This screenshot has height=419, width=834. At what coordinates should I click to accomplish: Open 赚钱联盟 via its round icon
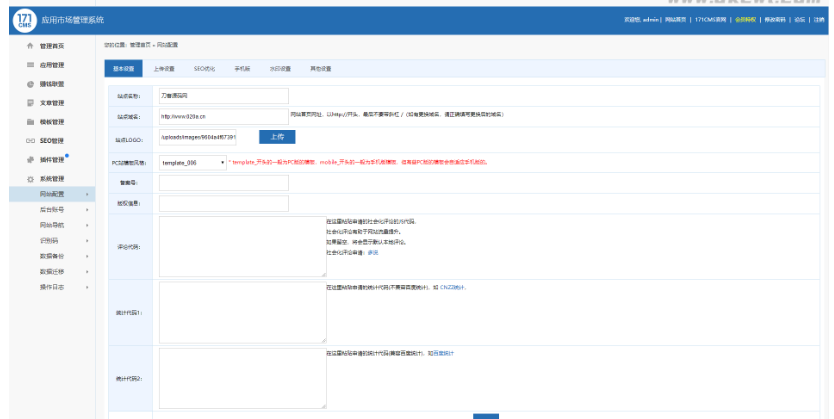click(30, 84)
